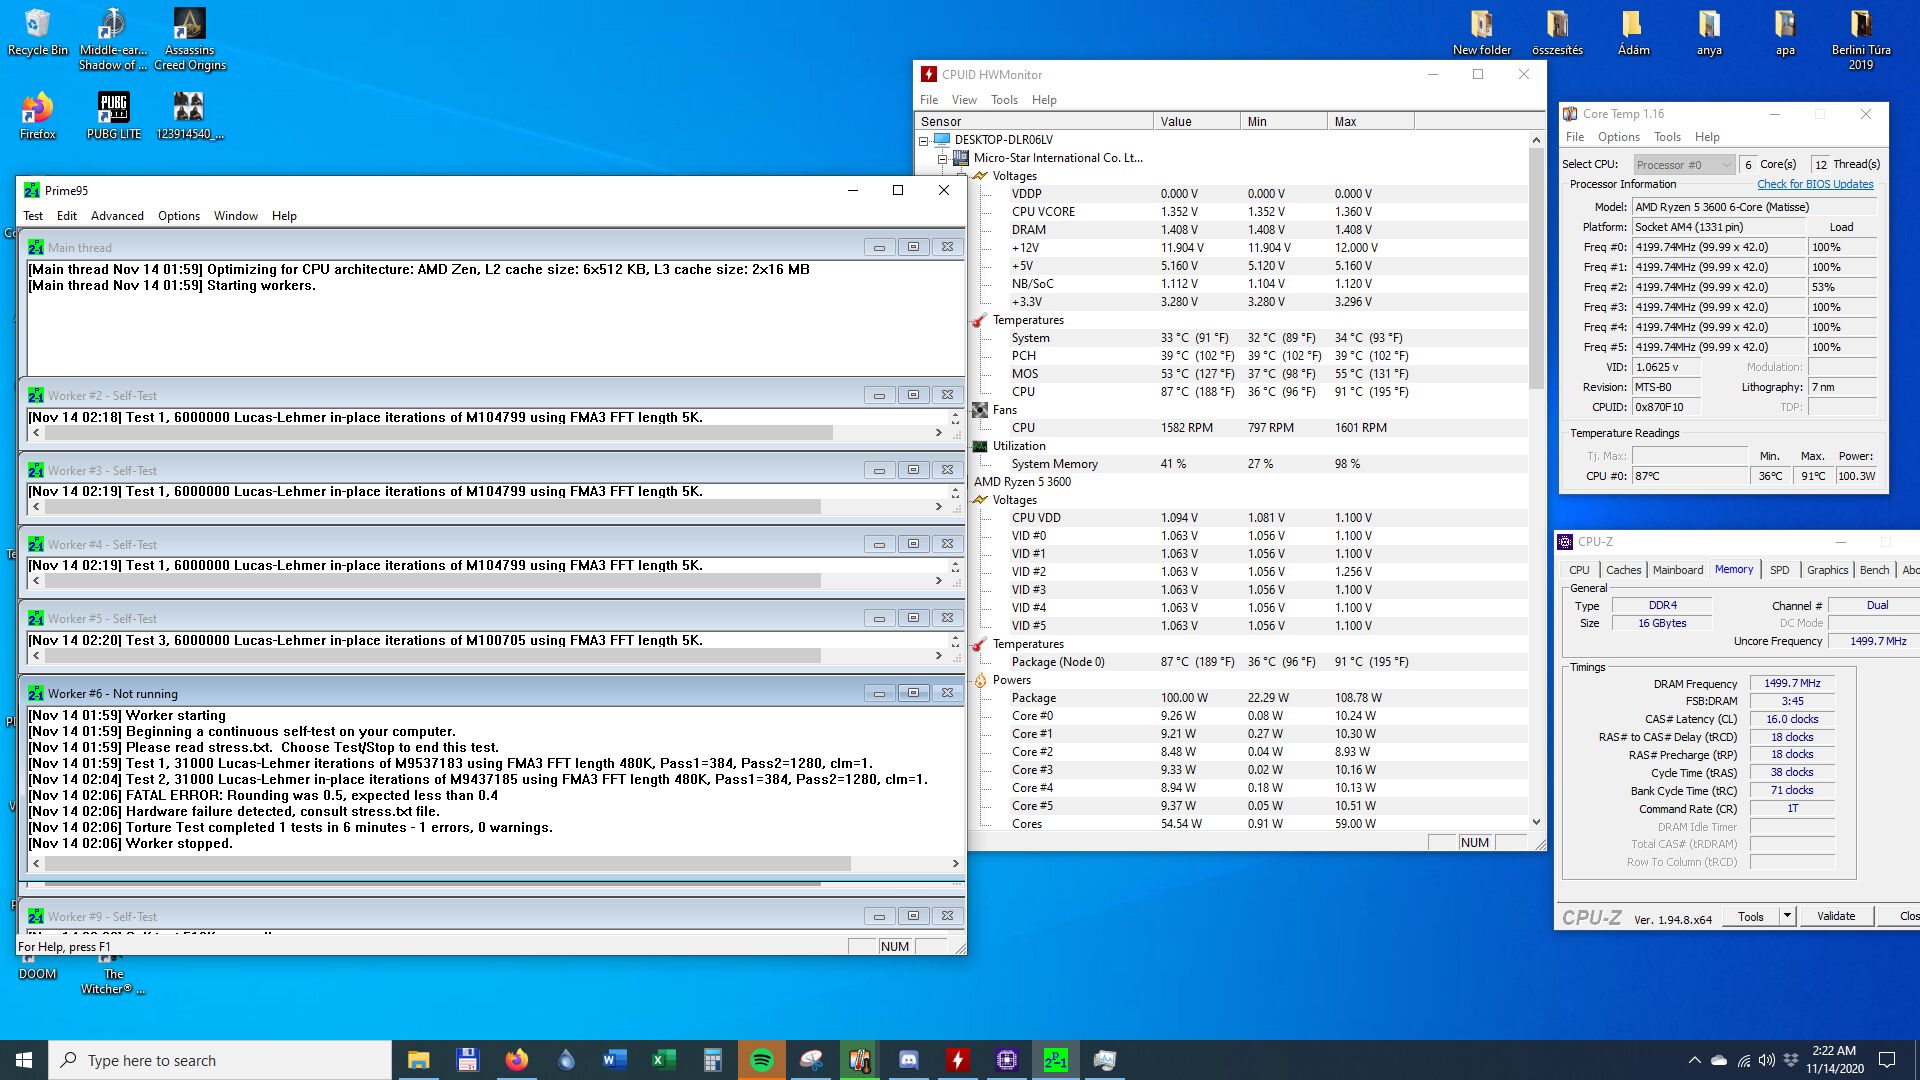Image resolution: width=1920 pixels, height=1080 pixels.
Task: Open the Select CPU Processor #0 dropdown
Action: 1684,165
